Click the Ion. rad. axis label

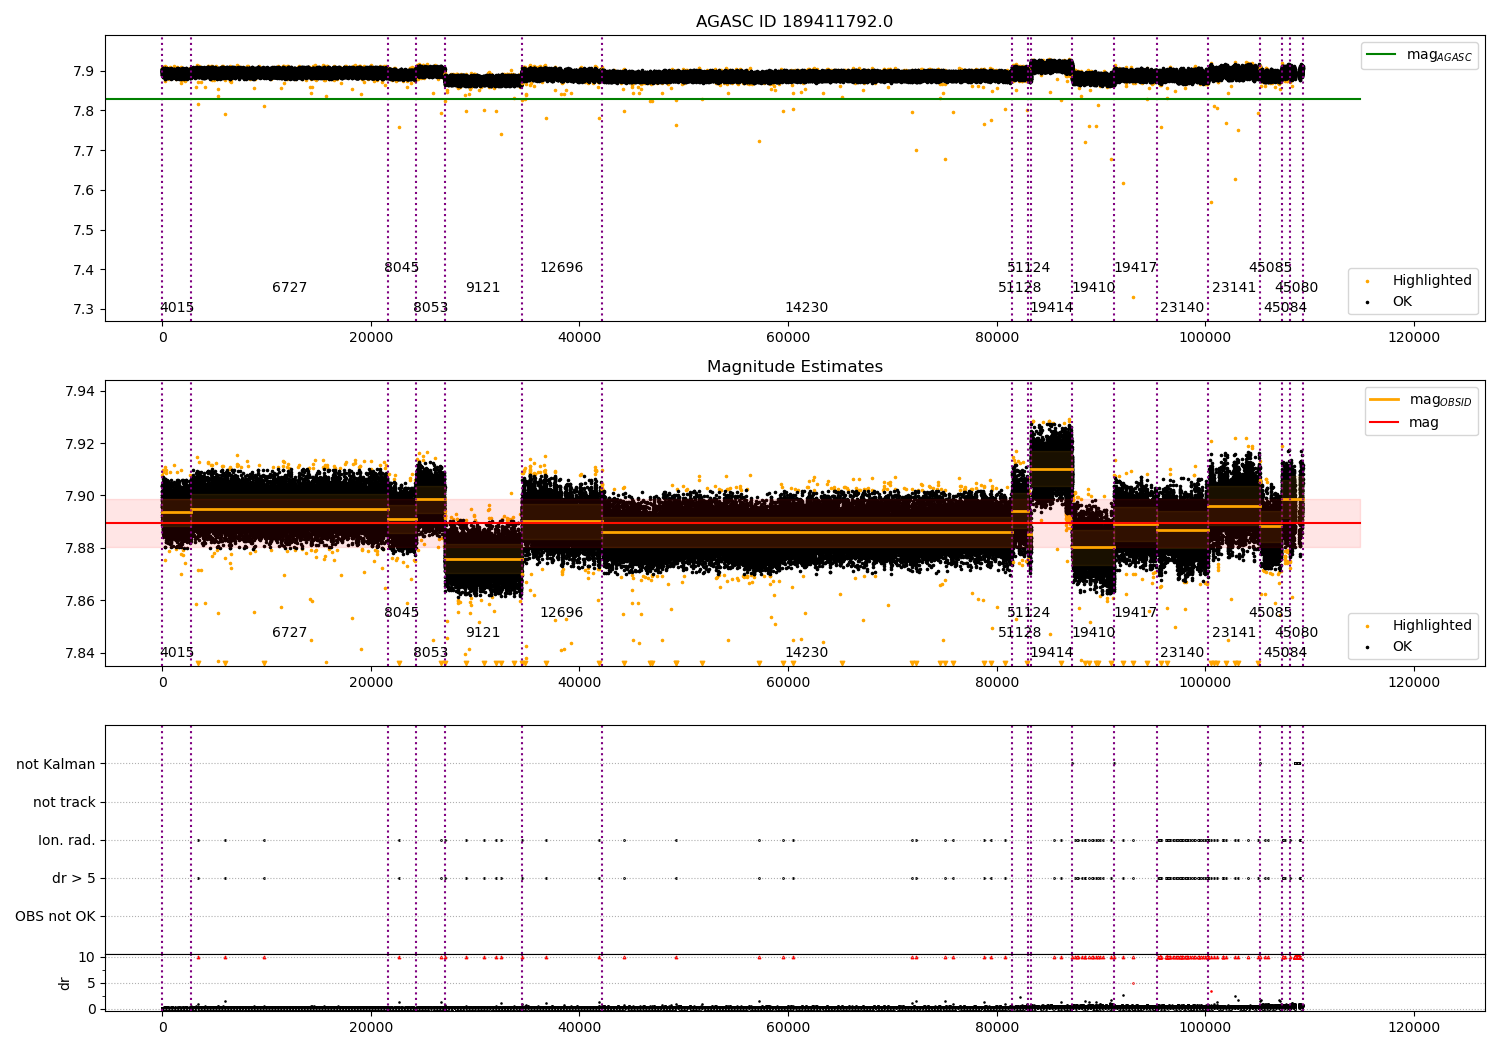tap(67, 840)
